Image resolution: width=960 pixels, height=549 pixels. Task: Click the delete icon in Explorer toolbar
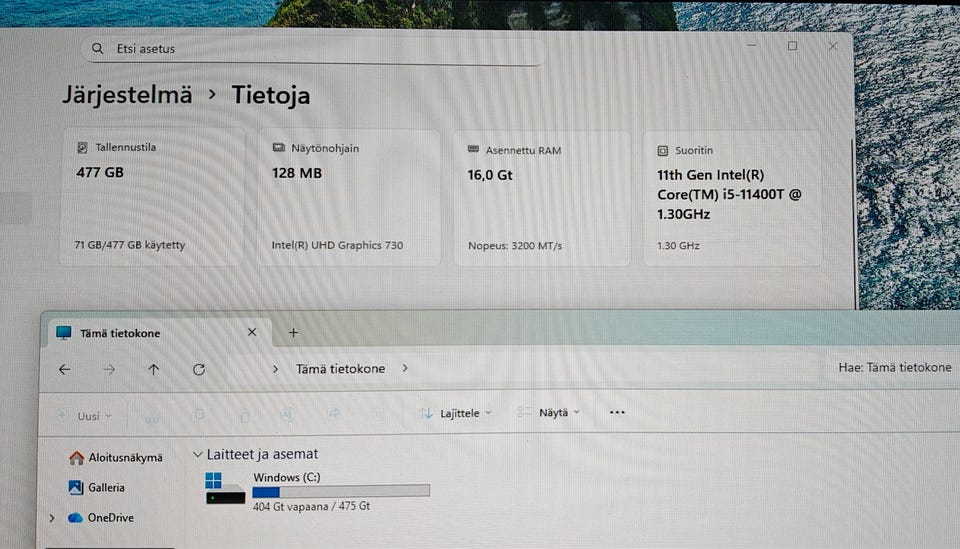[x=378, y=414]
